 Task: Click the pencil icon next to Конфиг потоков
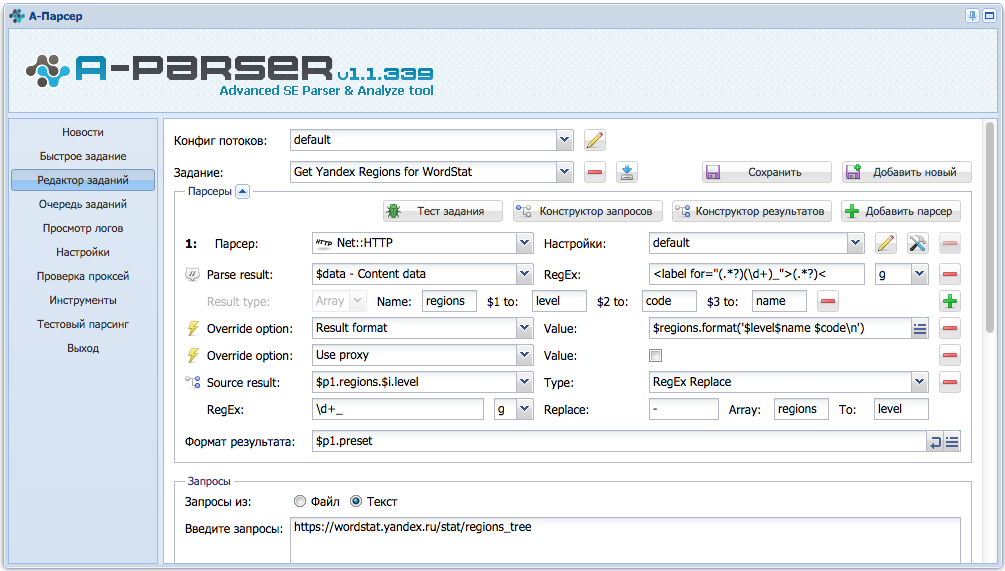tap(595, 140)
